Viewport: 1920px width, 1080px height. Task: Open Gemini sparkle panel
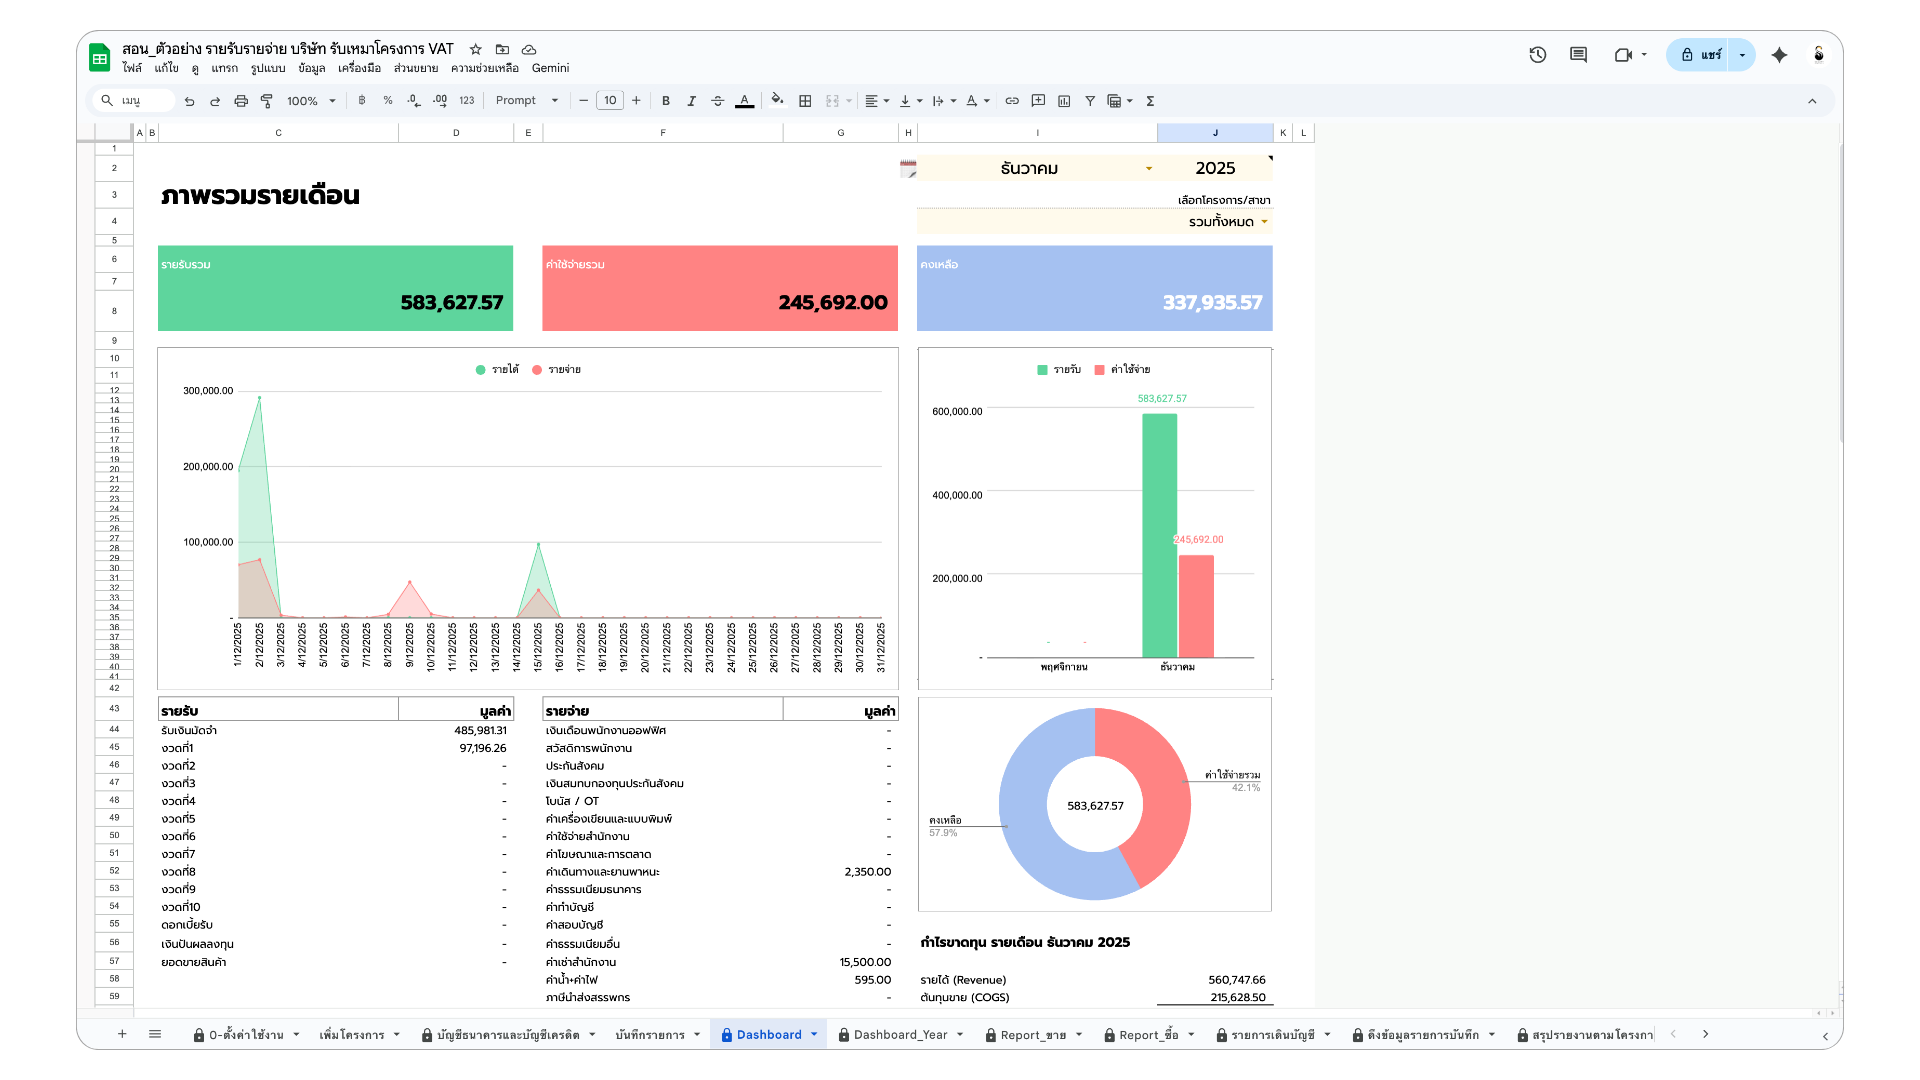coord(1779,55)
